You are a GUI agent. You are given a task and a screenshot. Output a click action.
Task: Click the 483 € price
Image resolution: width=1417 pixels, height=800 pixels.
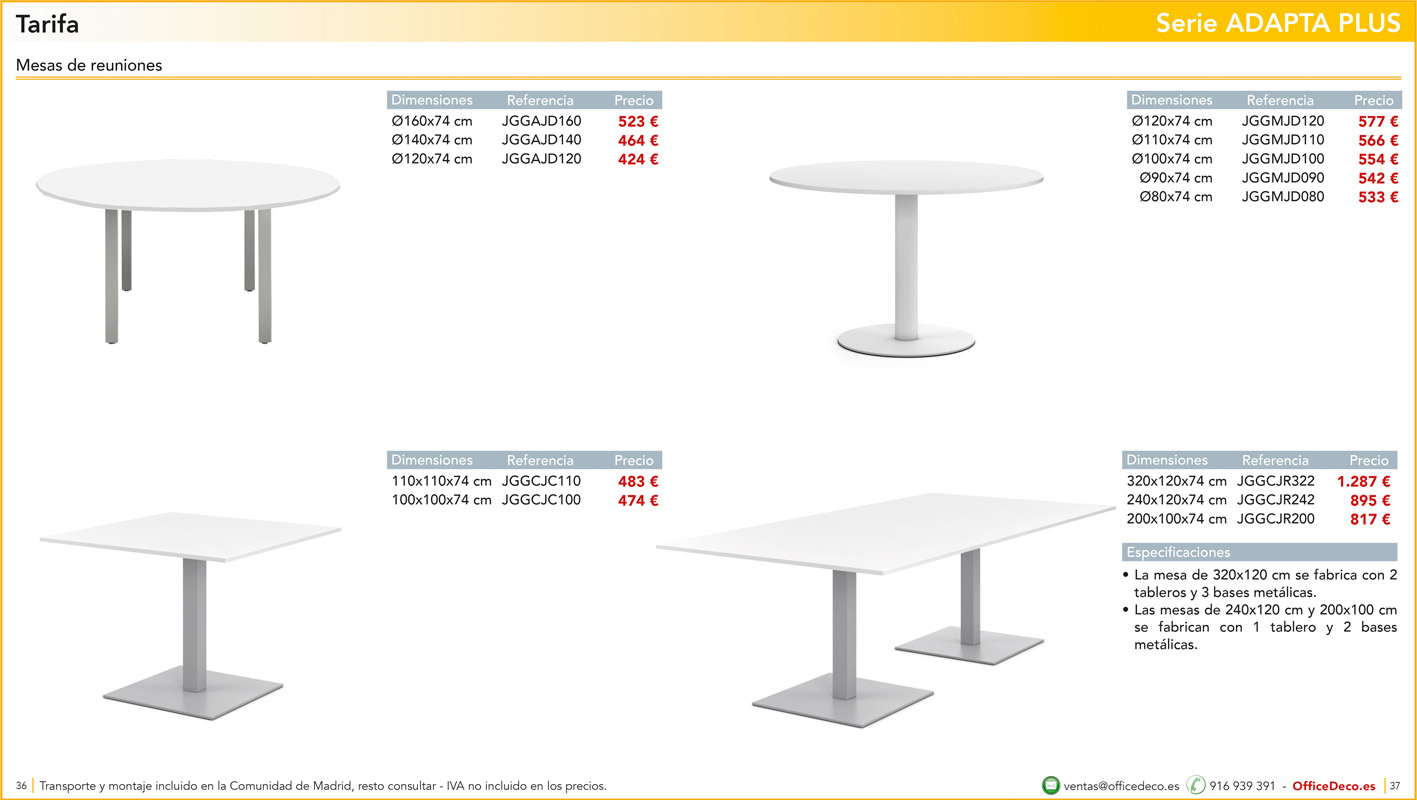[638, 482]
